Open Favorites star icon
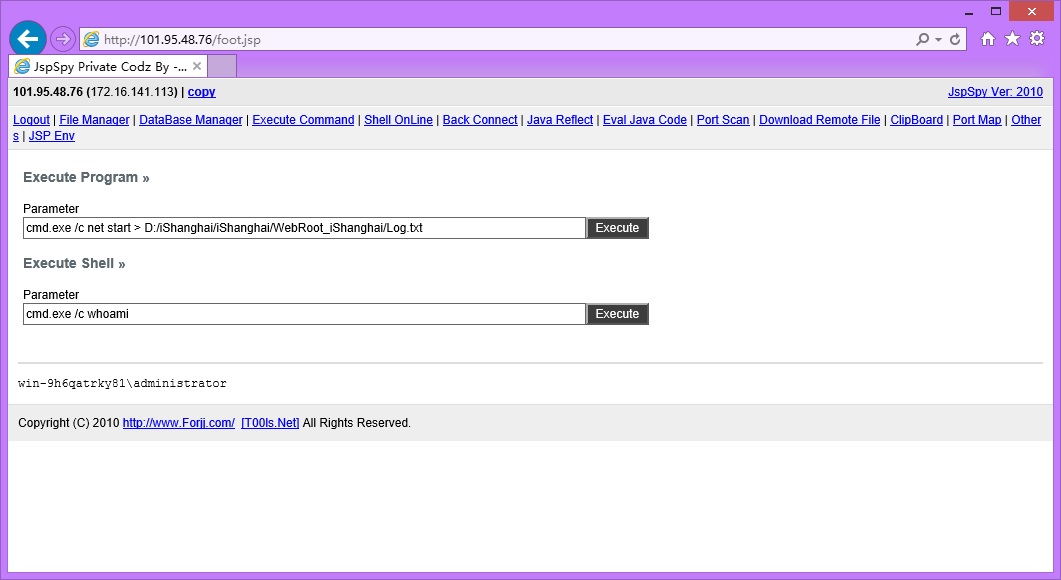1061x580 pixels. point(1012,39)
